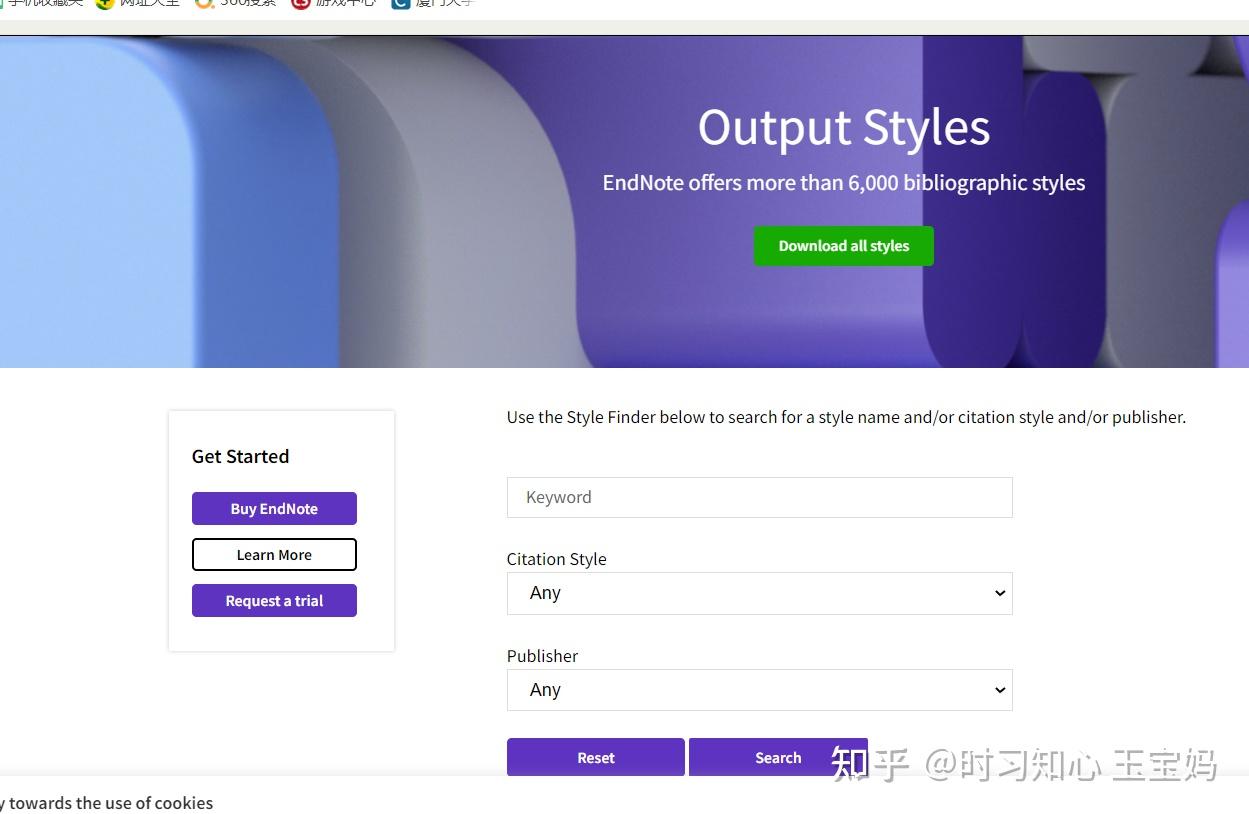Click the Request a trial button
The width and height of the screenshot is (1249, 814).
(x=274, y=601)
